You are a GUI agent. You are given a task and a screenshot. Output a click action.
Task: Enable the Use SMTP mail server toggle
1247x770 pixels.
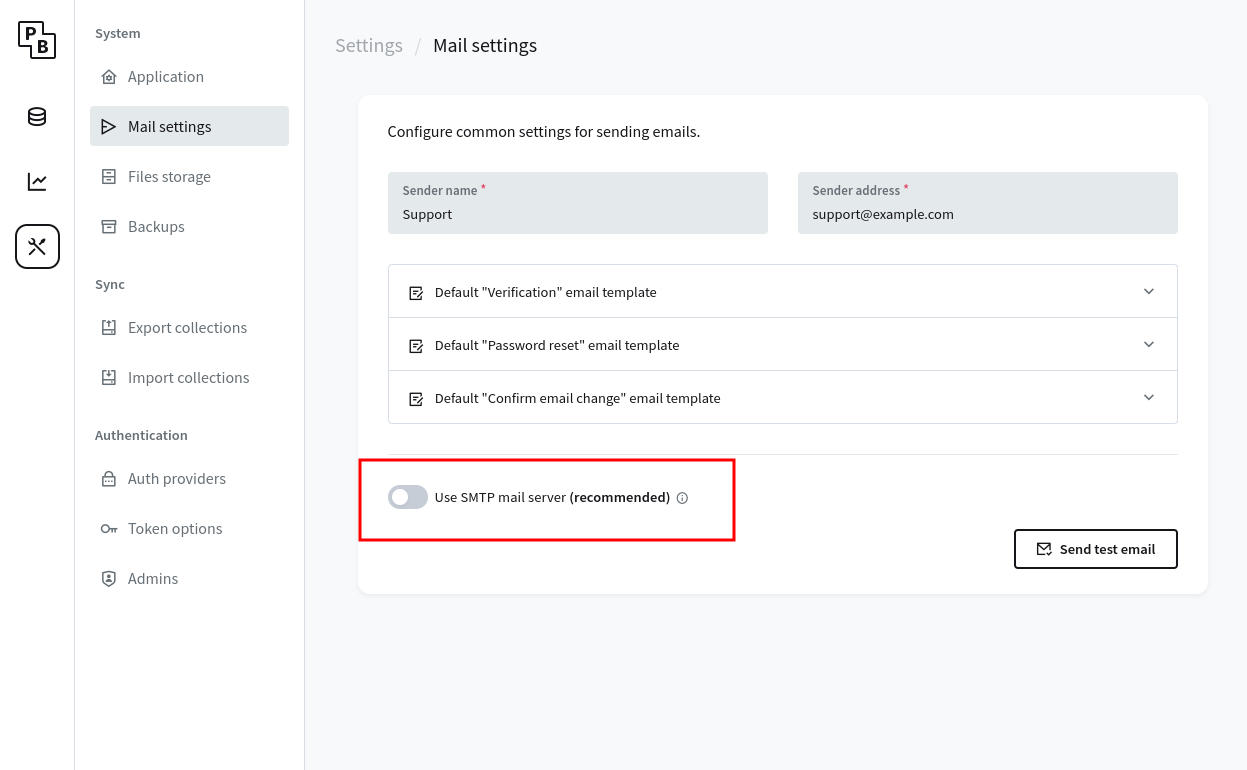(408, 497)
